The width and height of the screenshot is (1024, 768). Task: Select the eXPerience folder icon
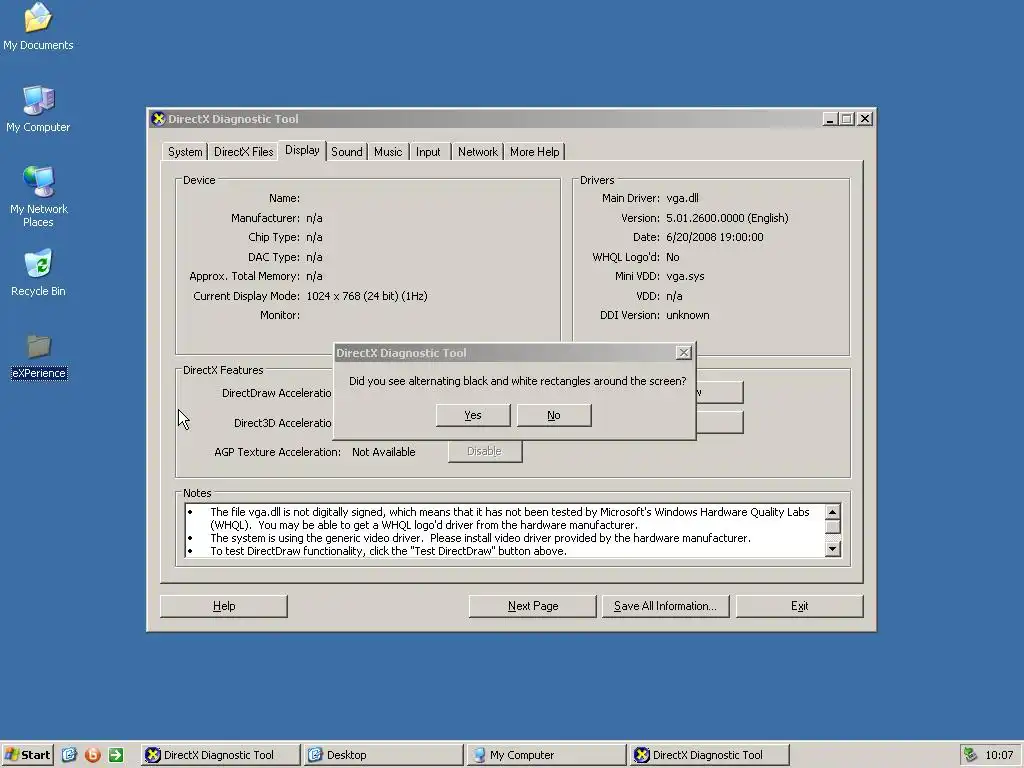pyautogui.click(x=39, y=356)
